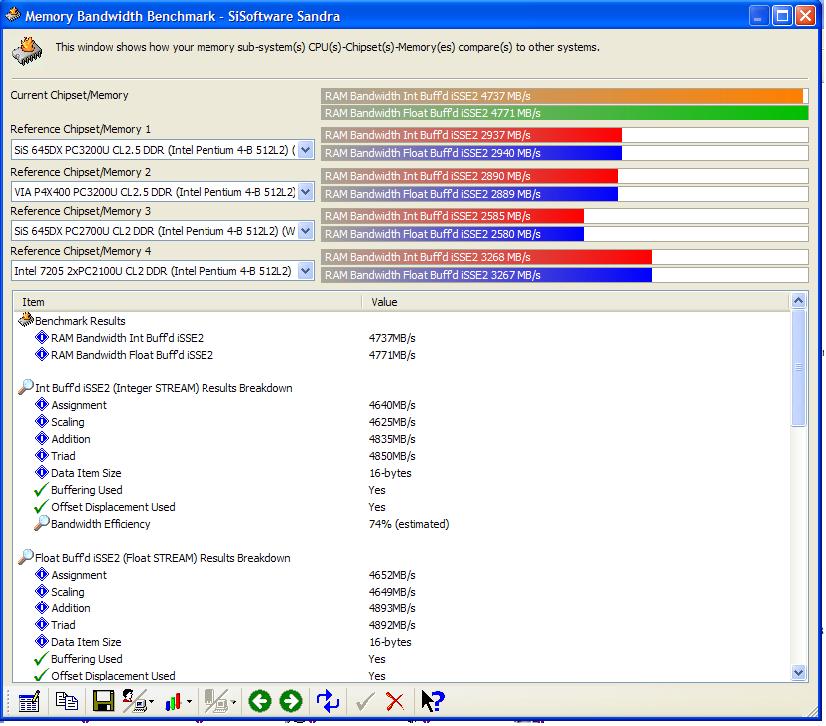Select Float Buff'd iSSE2 Results Breakdown row
This screenshot has width=826, height=726.
(401, 558)
